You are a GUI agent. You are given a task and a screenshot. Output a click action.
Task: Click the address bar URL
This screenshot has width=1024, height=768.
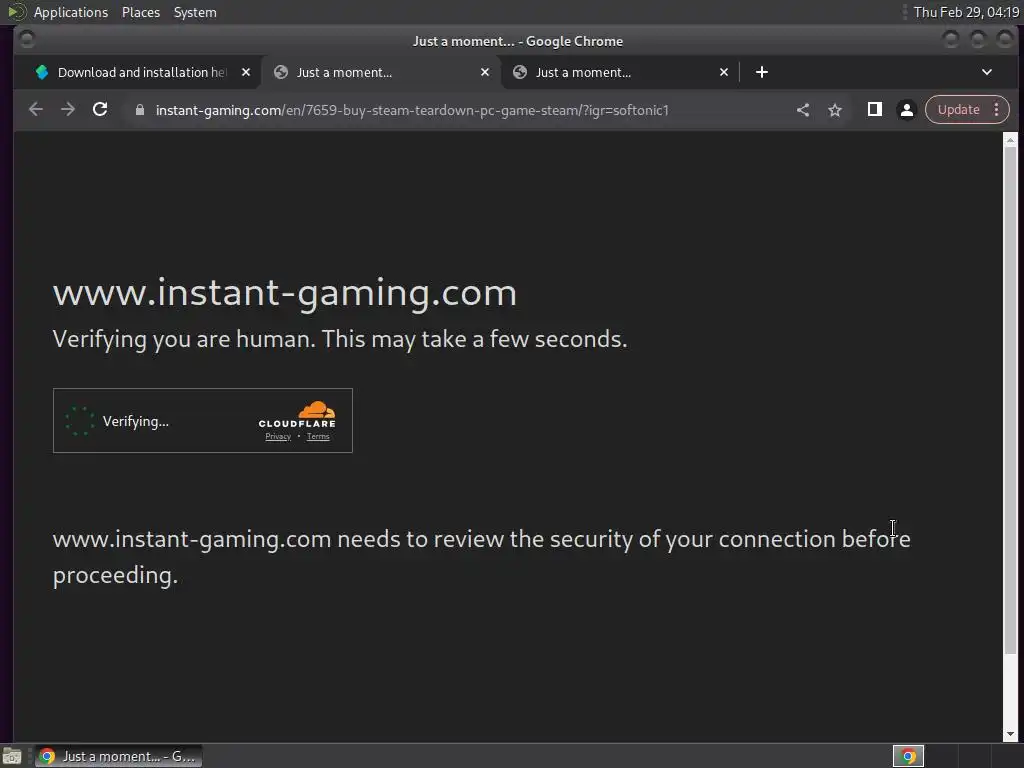pyautogui.click(x=412, y=110)
